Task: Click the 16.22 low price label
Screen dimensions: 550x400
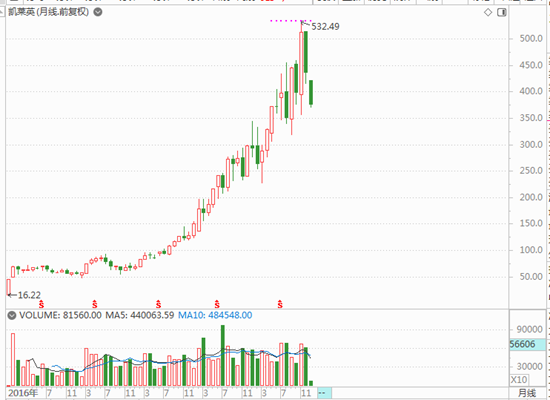Action: pyautogui.click(x=29, y=295)
